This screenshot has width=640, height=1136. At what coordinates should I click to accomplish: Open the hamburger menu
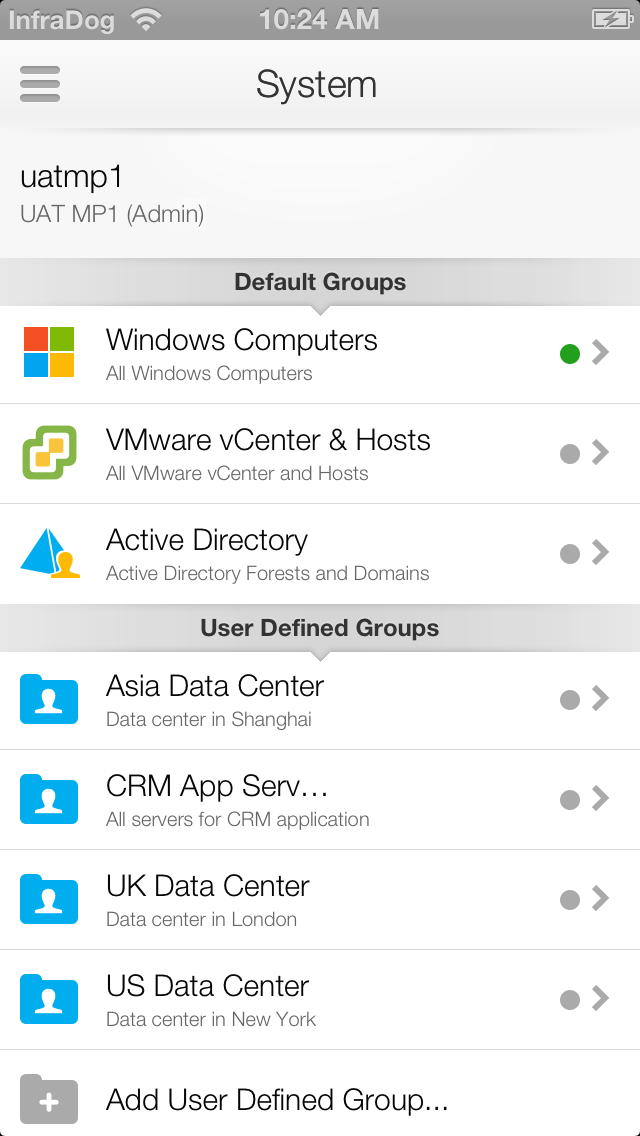[40, 84]
